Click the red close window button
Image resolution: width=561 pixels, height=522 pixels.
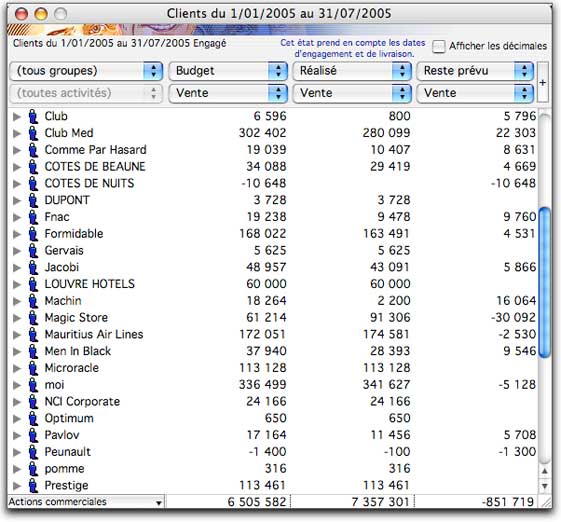tap(21, 14)
